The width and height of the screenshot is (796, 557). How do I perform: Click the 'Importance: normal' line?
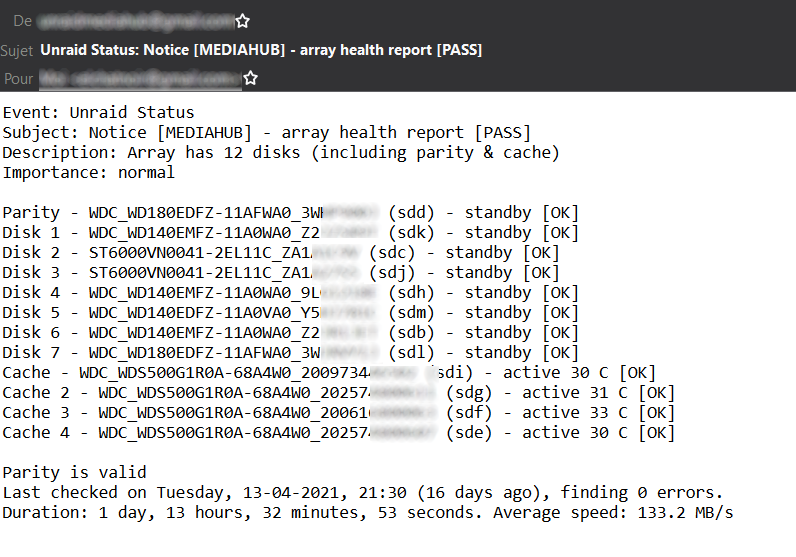click(89, 173)
